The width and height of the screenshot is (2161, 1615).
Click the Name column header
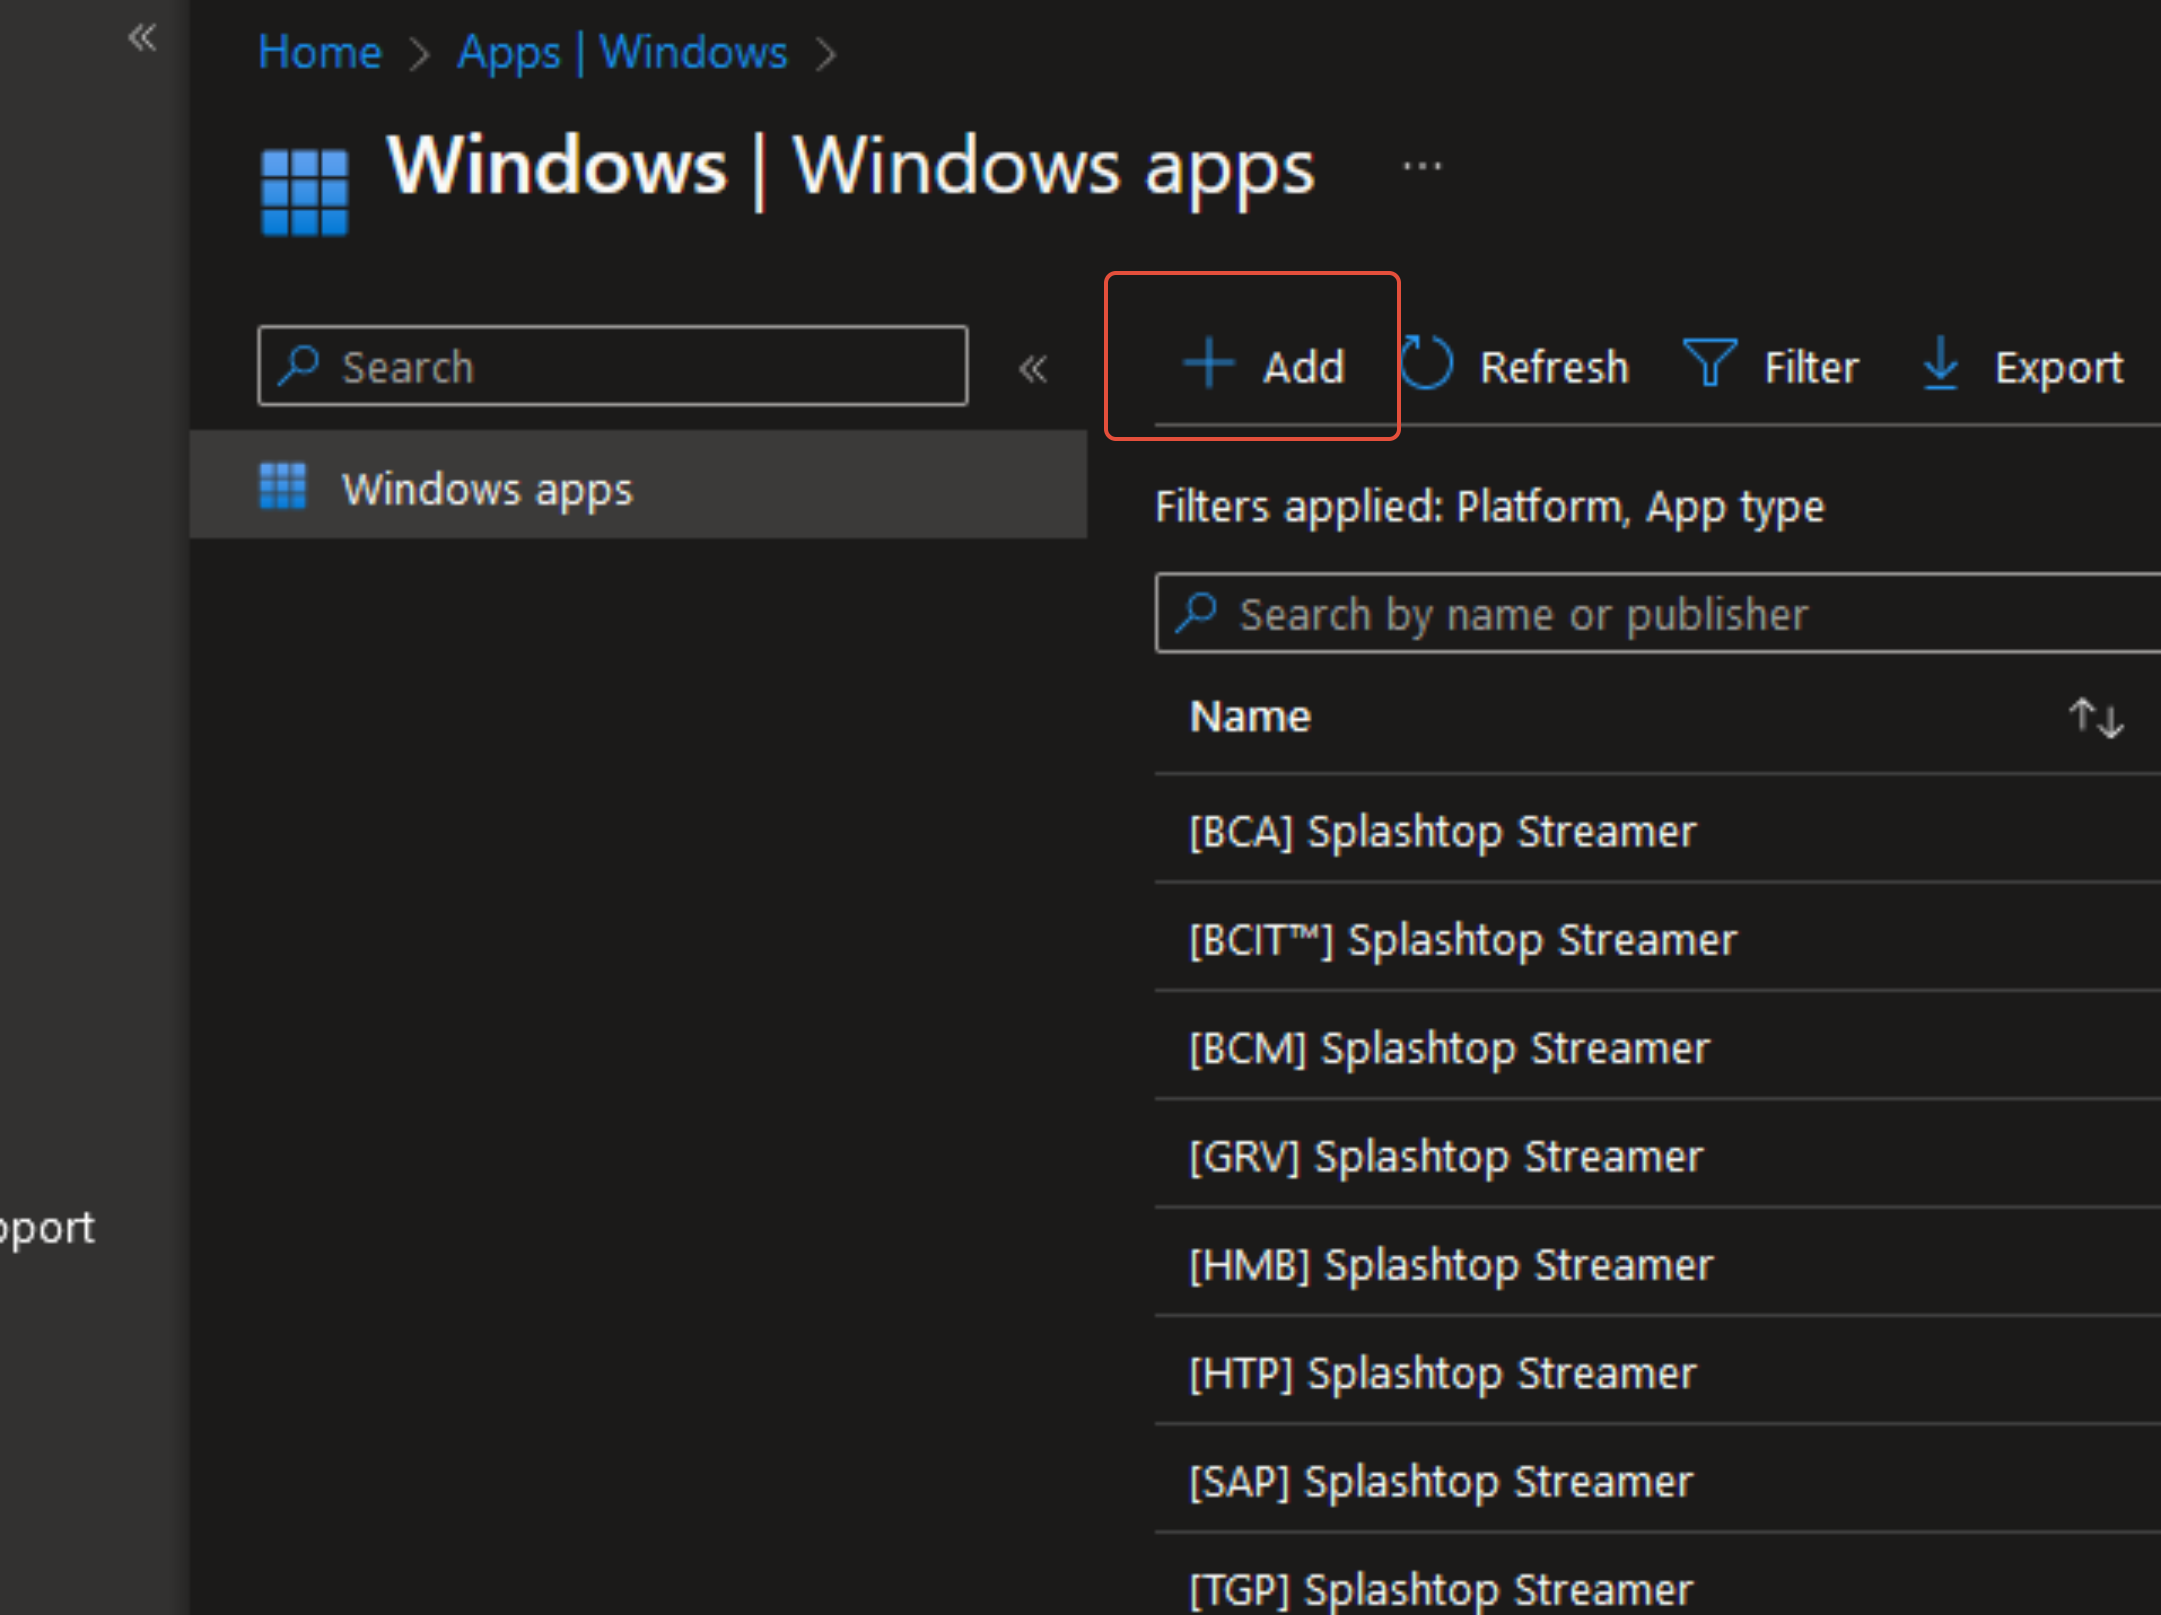[1250, 717]
